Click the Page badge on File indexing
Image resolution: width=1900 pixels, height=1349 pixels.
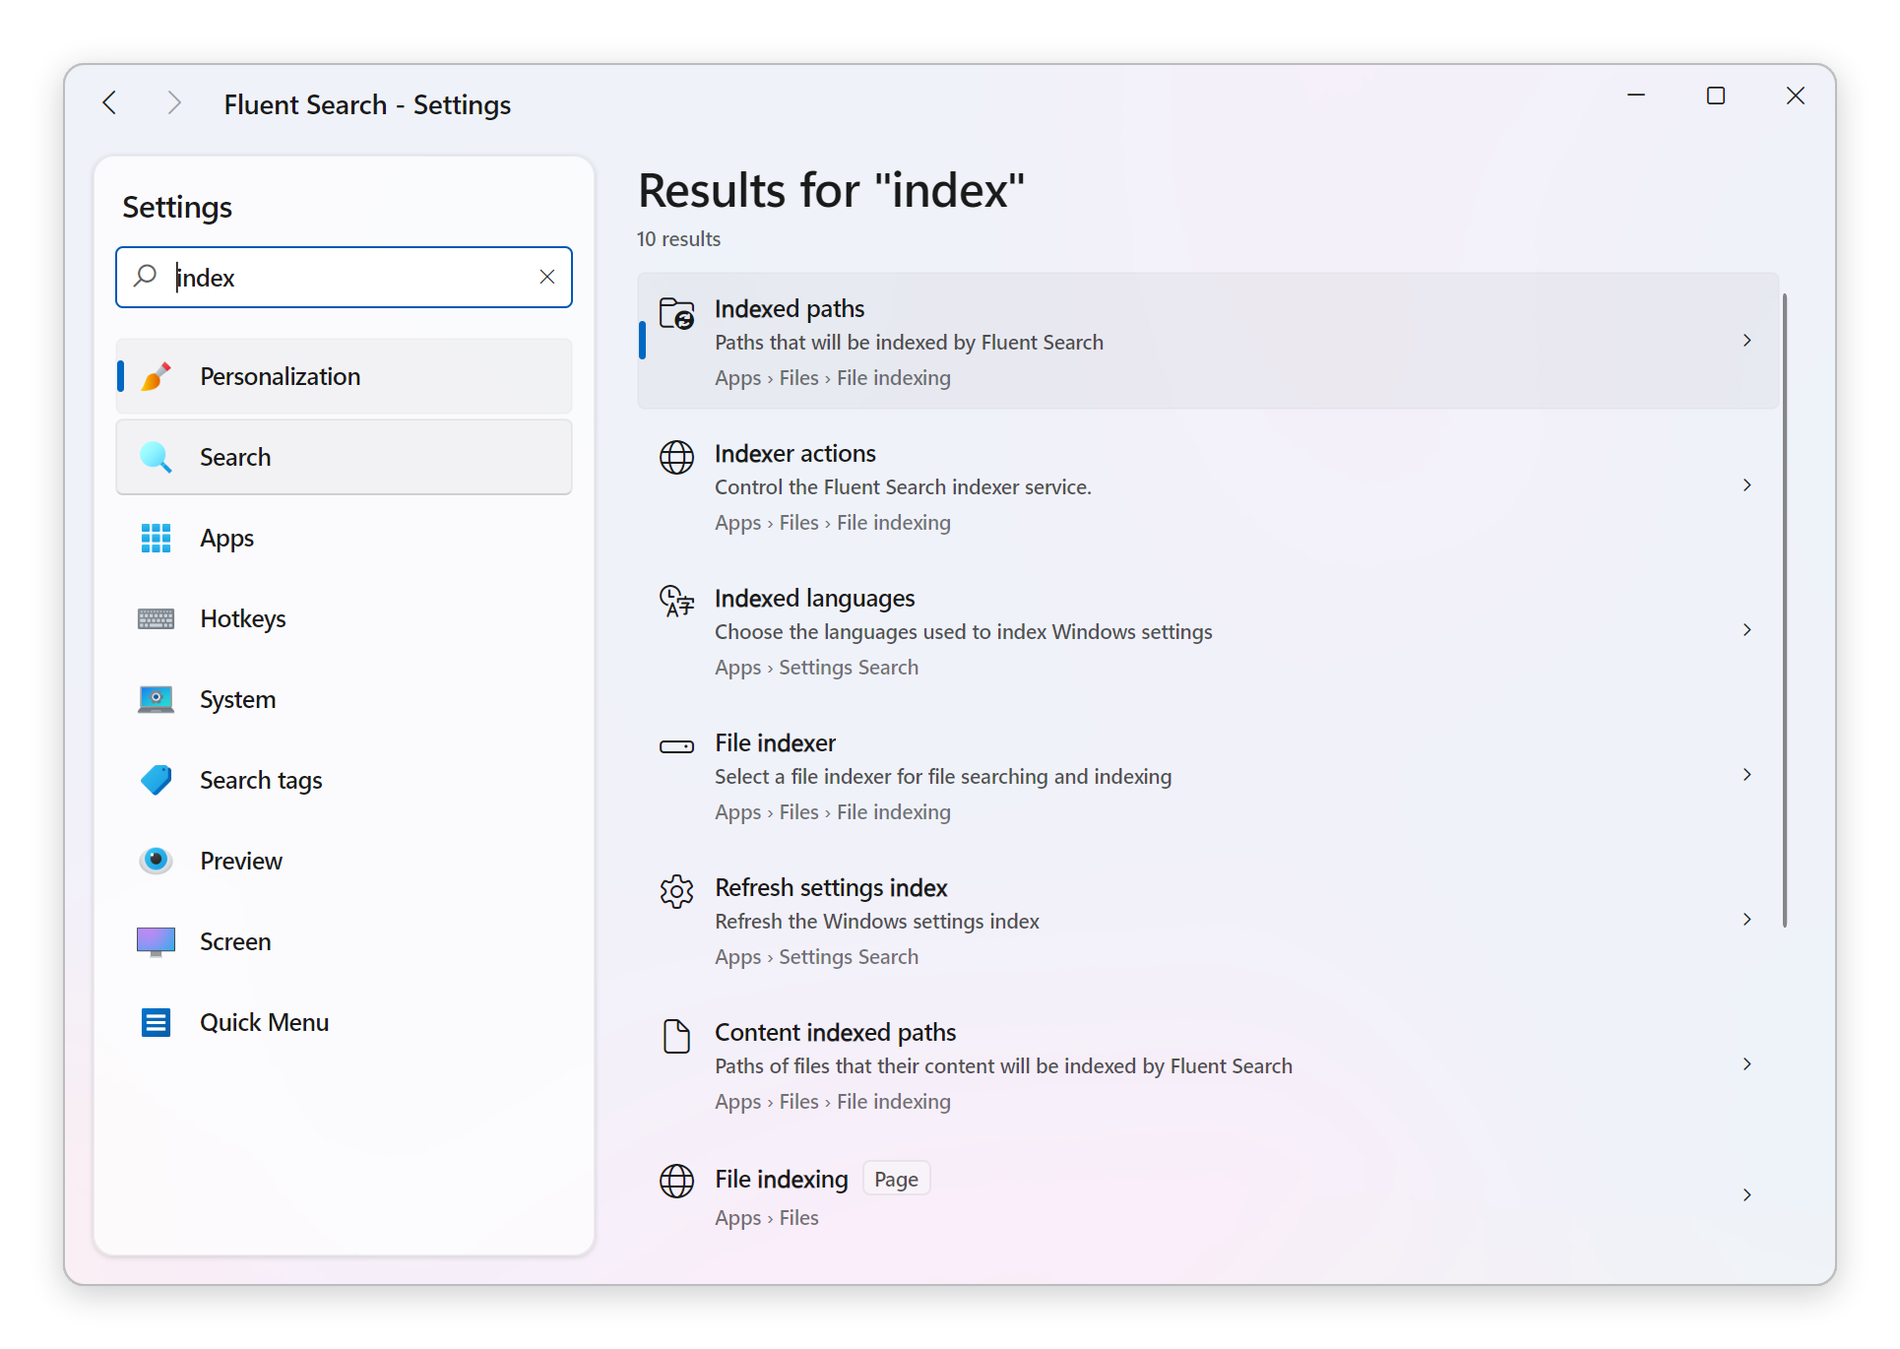pyautogui.click(x=896, y=1180)
